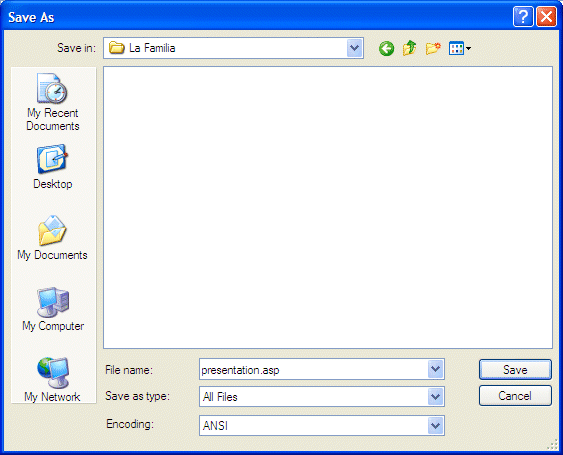Click the Save button
The image size is (563, 455).
tap(515, 370)
